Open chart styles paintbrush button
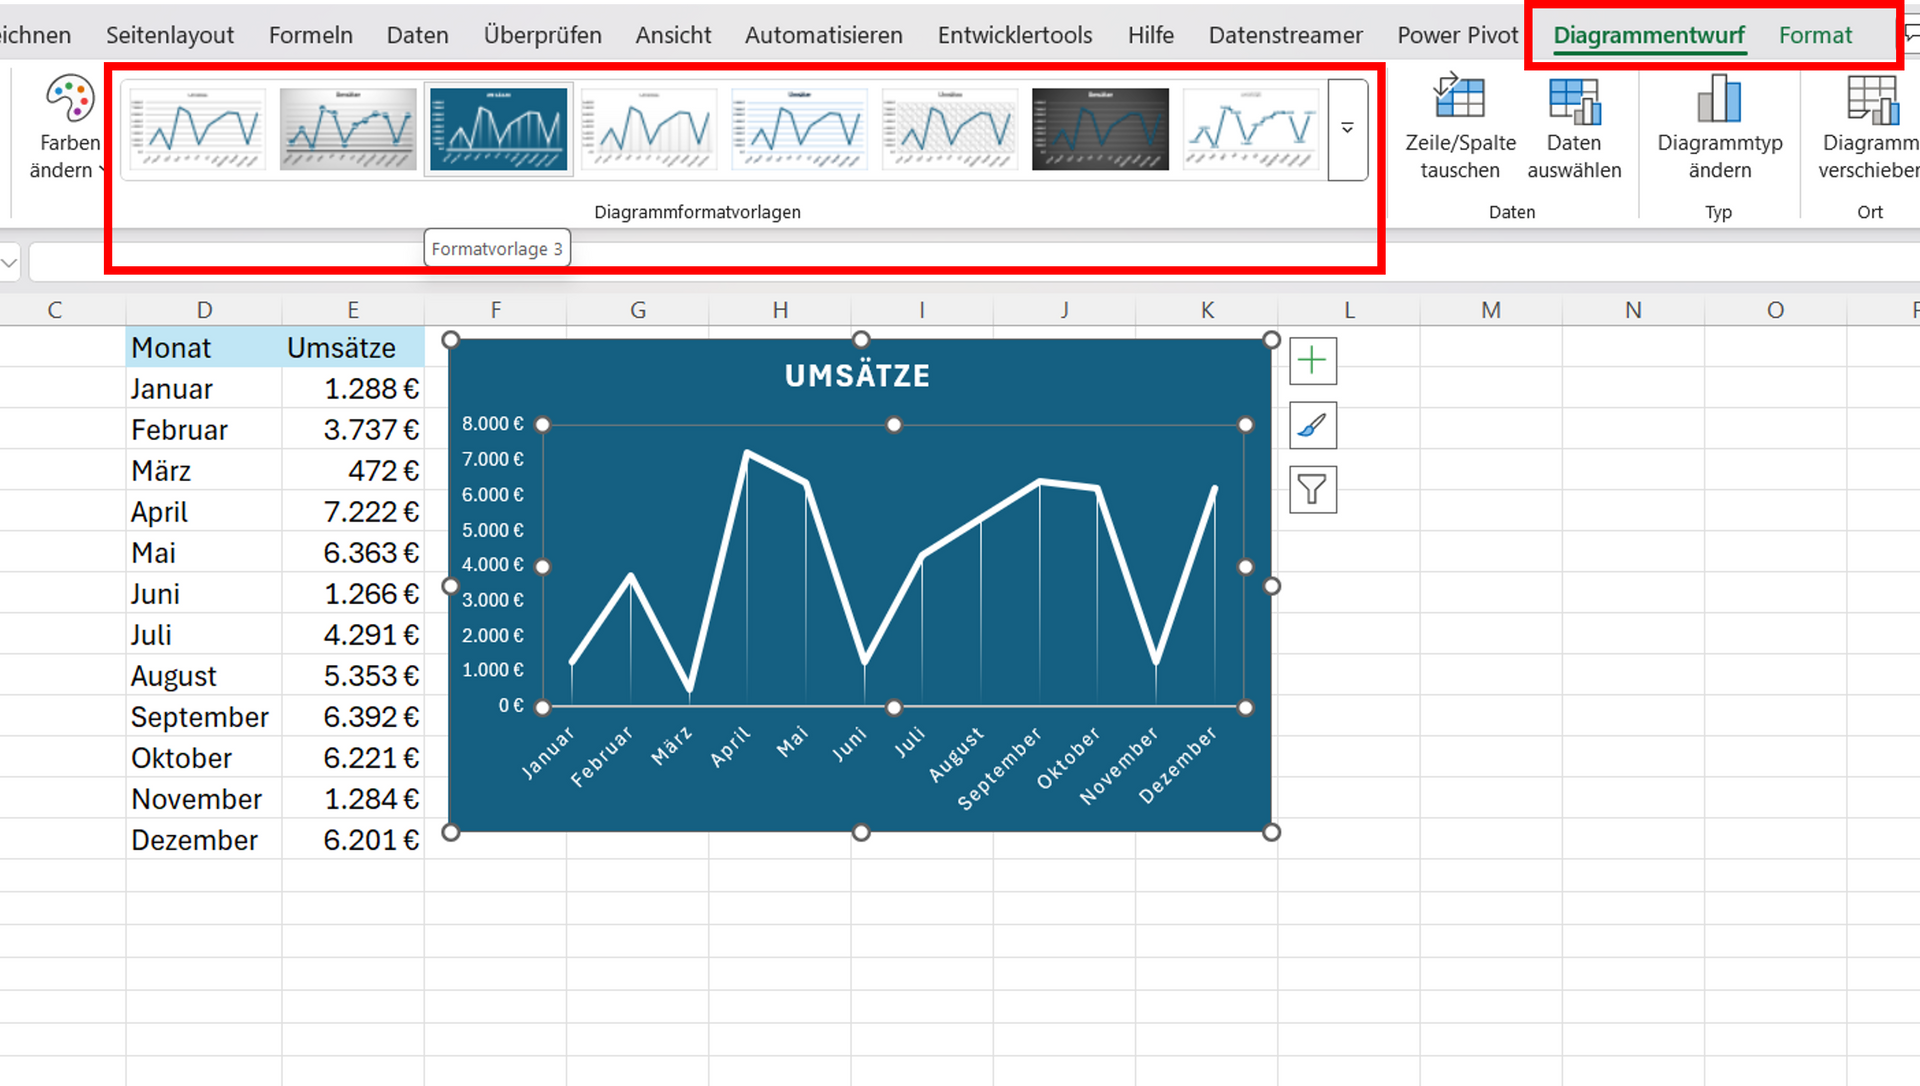This screenshot has width=1920, height=1086. (x=1312, y=426)
